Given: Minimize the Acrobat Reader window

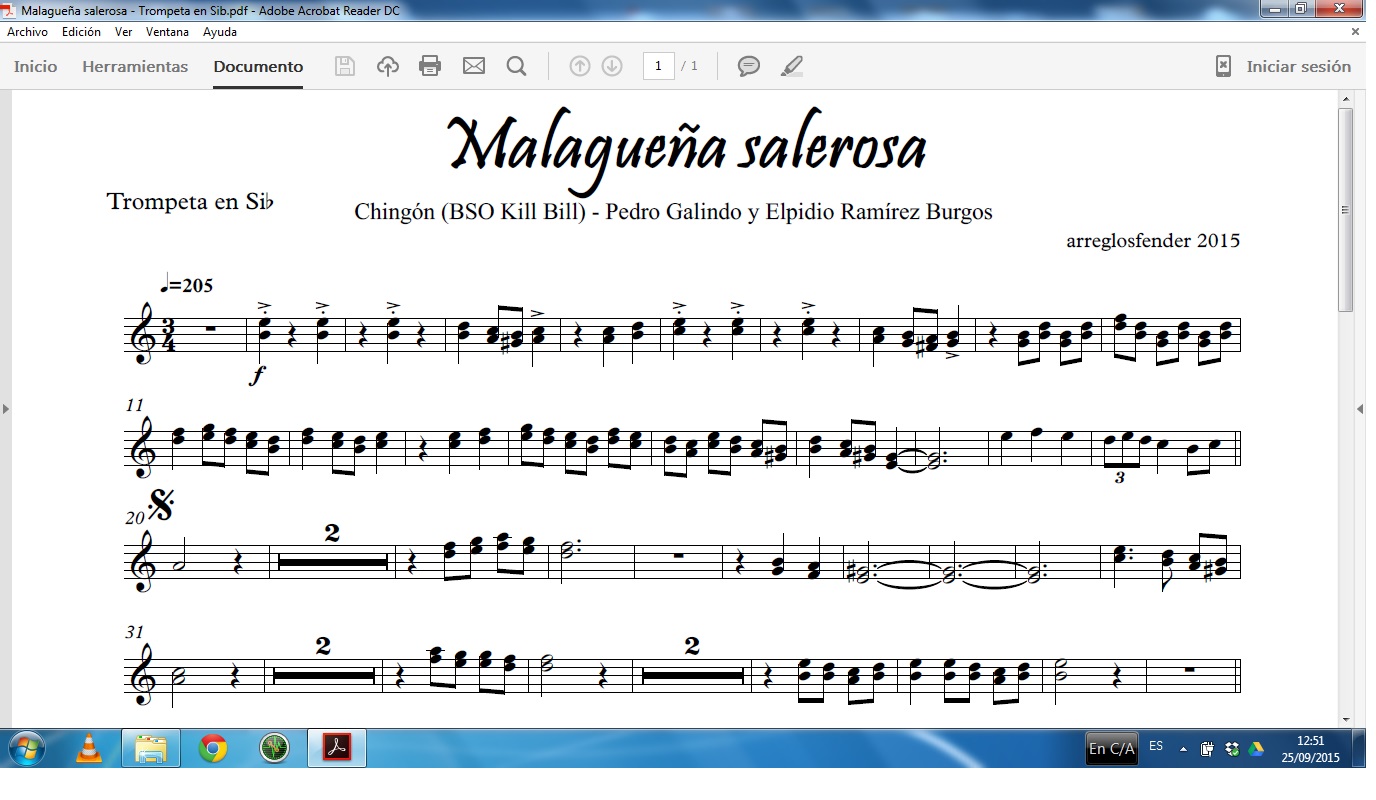Looking at the screenshot, I should 1274,9.
